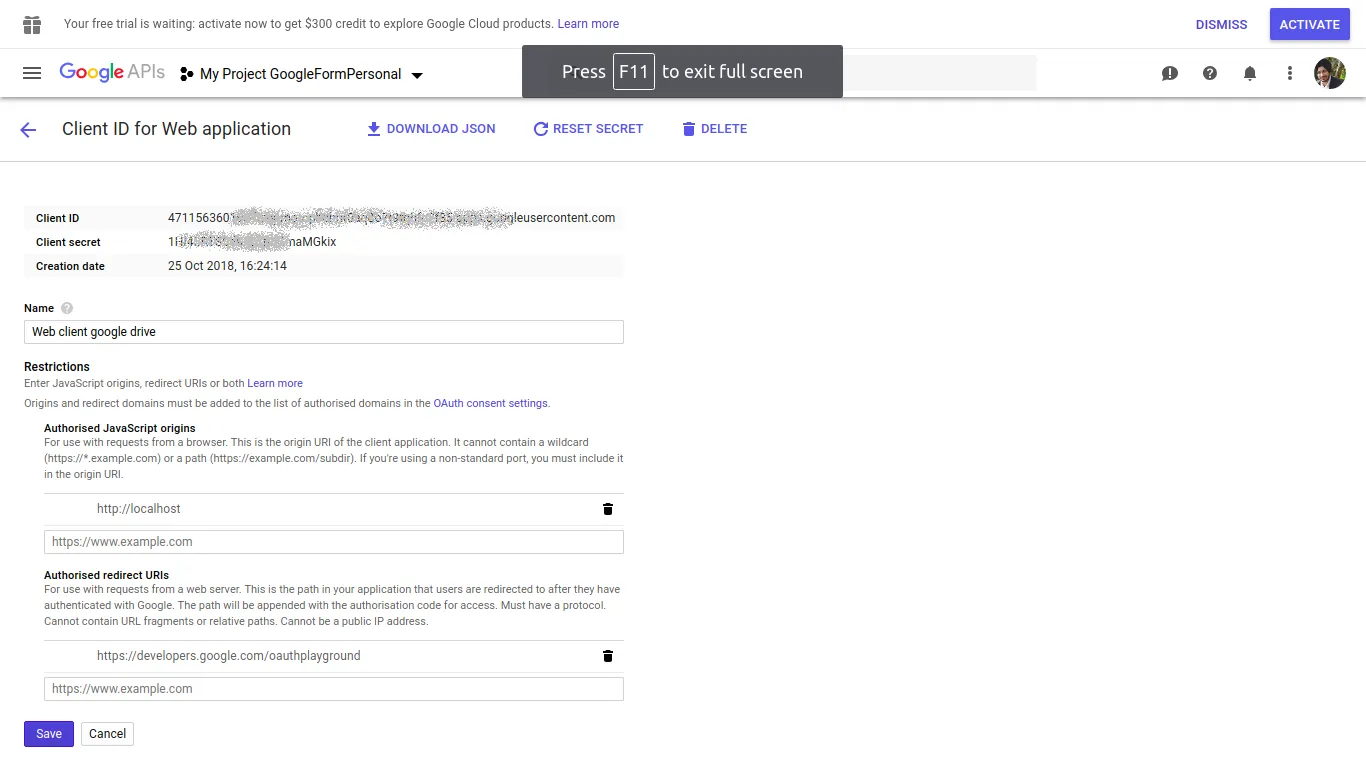Dismiss the free trial banner

point(1221,25)
